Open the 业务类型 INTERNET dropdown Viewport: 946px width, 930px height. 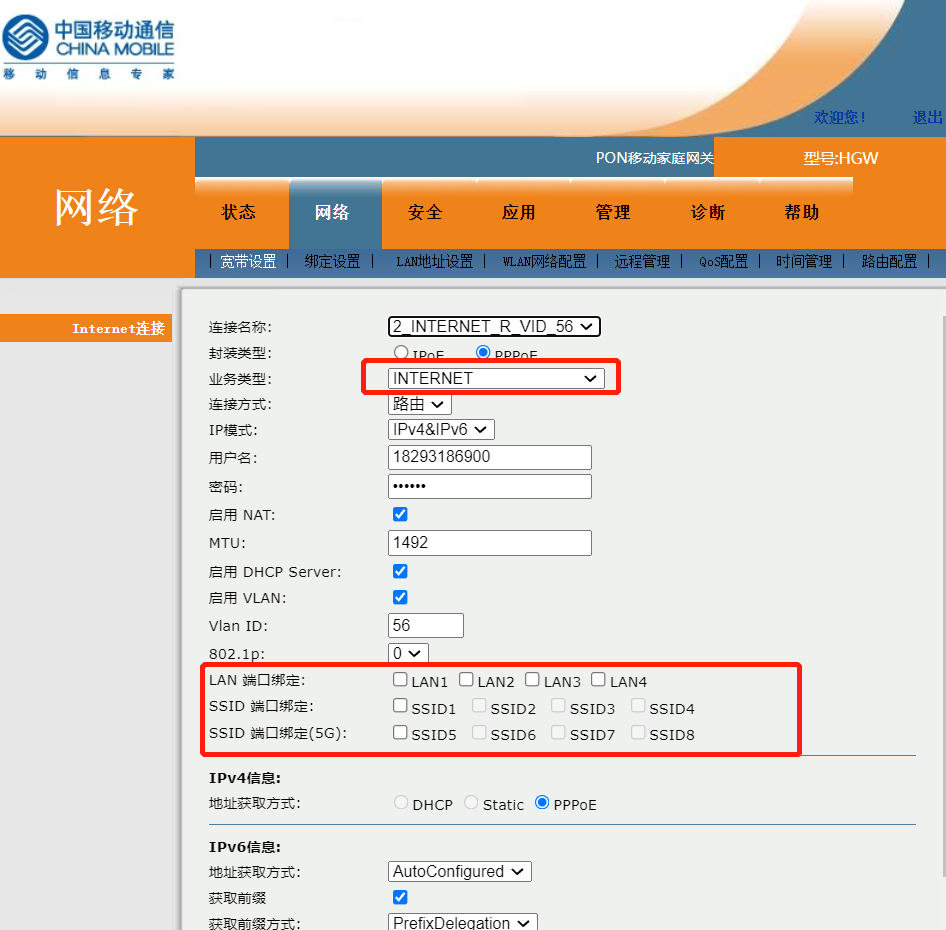(496, 378)
